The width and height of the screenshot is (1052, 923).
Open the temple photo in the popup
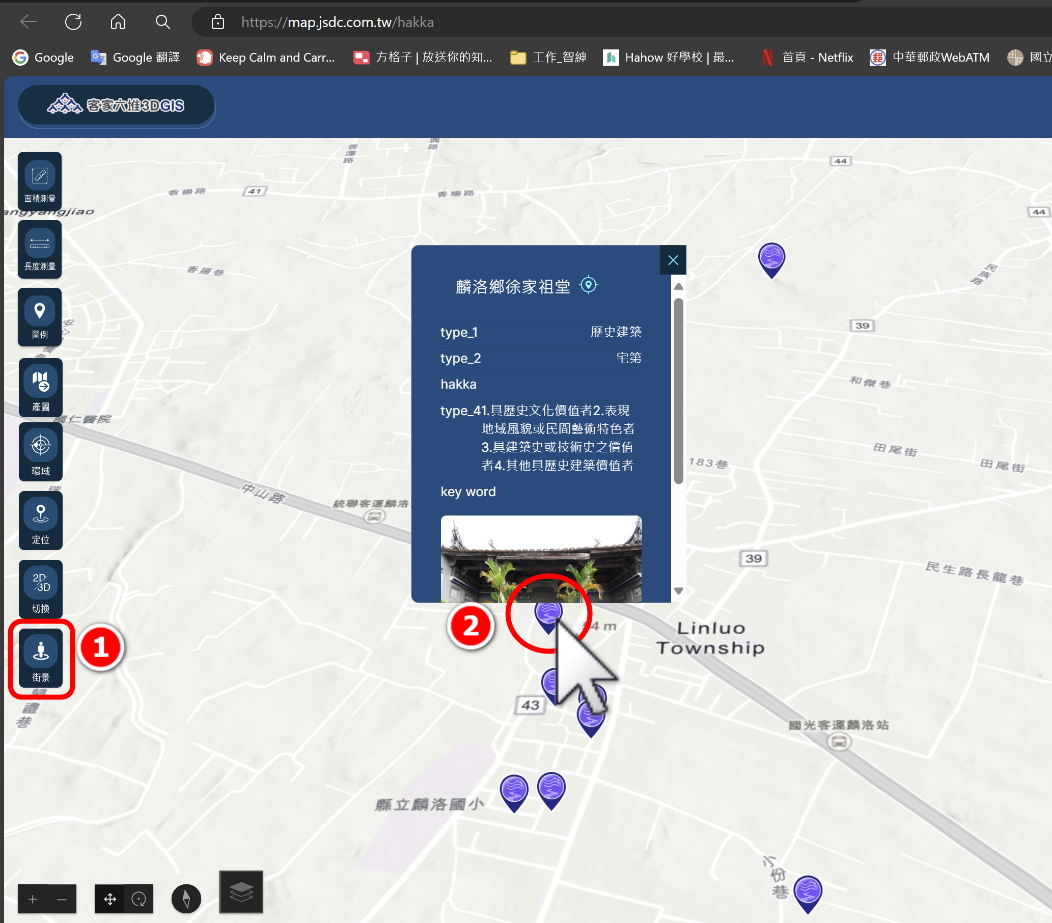541,558
